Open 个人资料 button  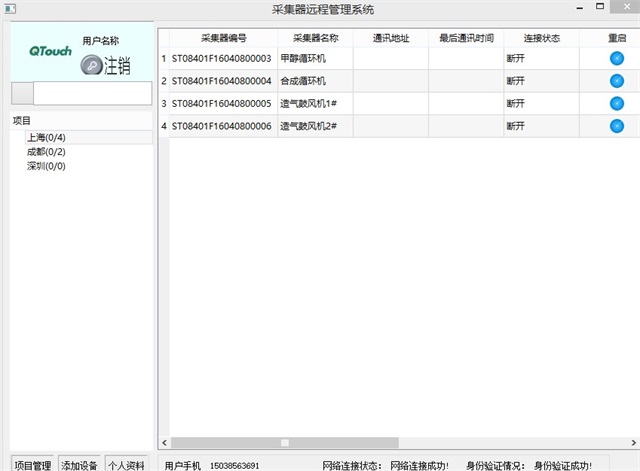126,465
